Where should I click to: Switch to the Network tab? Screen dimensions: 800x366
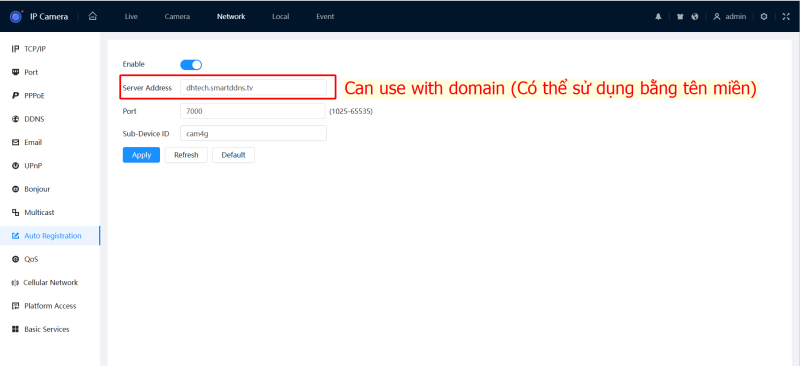(x=231, y=16)
